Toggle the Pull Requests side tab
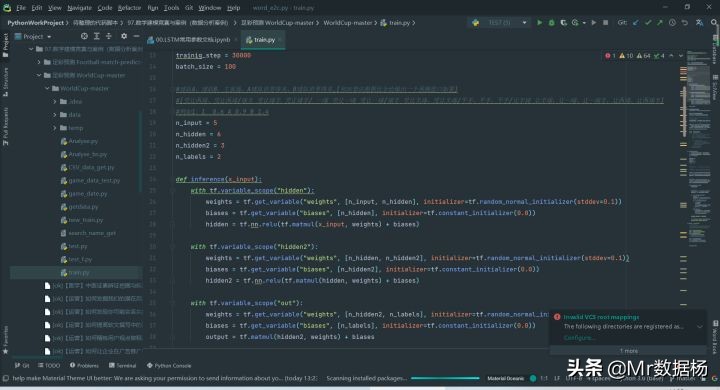The width and height of the screenshot is (720, 390). [6, 126]
